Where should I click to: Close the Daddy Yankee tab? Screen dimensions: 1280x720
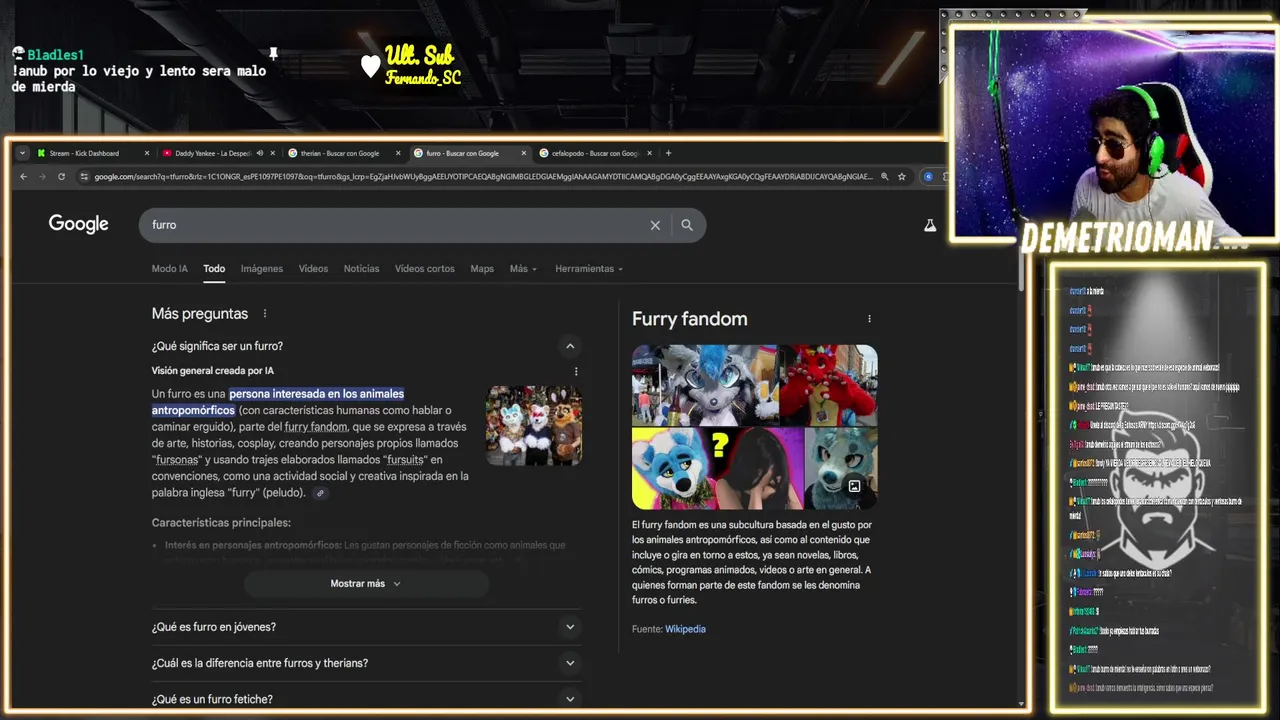tap(272, 153)
